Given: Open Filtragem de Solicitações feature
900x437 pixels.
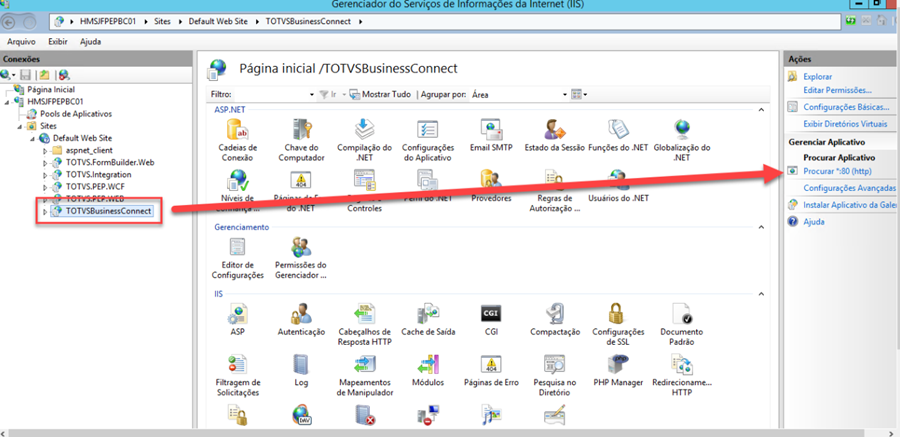Looking at the screenshot, I should [x=238, y=375].
